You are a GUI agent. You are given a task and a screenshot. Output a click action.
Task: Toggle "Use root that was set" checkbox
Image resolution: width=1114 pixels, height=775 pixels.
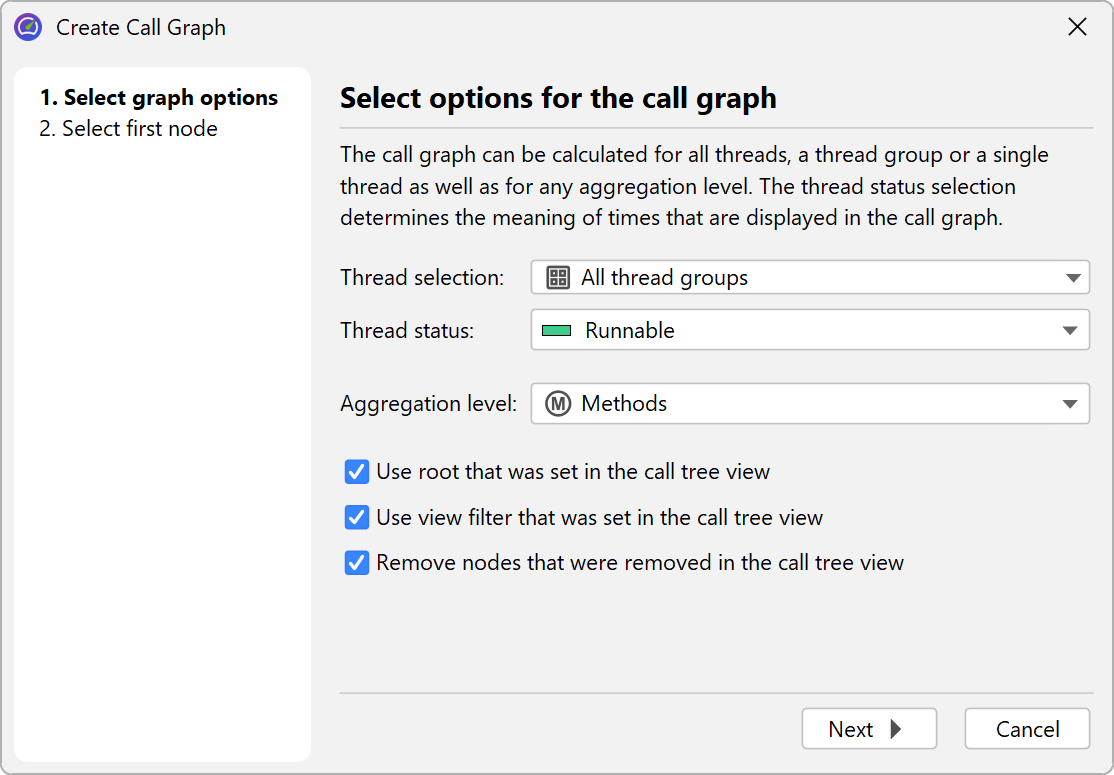(x=357, y=472)
